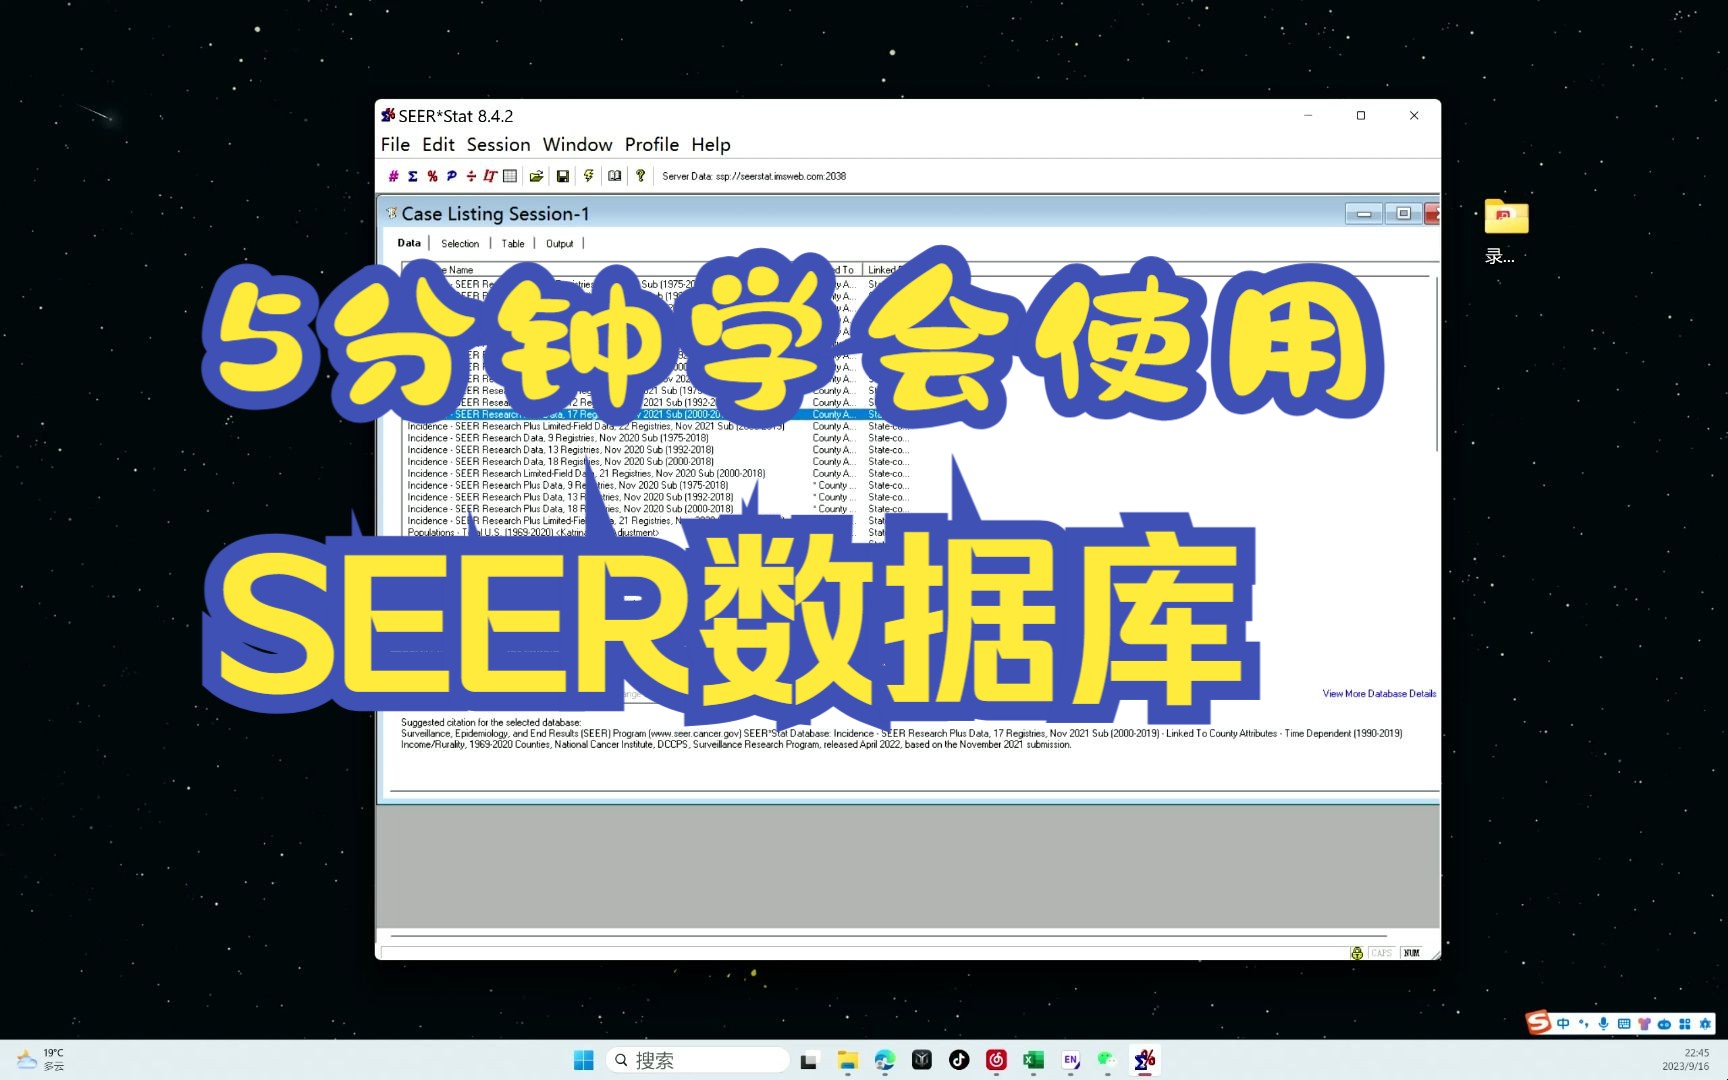Toggle the Sogou punctuation mode icon

click(1583, 1023)
